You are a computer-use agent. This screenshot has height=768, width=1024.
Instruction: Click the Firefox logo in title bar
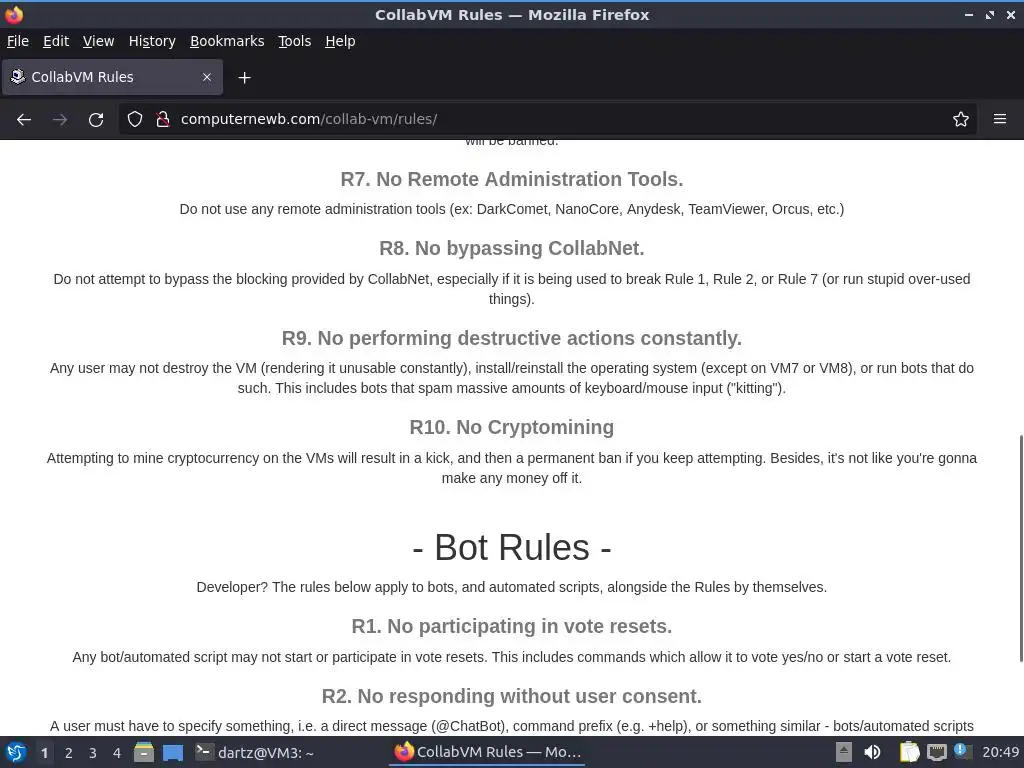14,14
